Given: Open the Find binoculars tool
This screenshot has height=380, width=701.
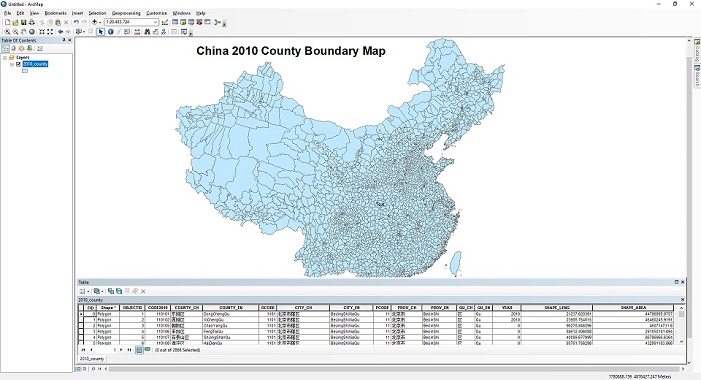Looking at the screenshot, I should click(147, 32).
